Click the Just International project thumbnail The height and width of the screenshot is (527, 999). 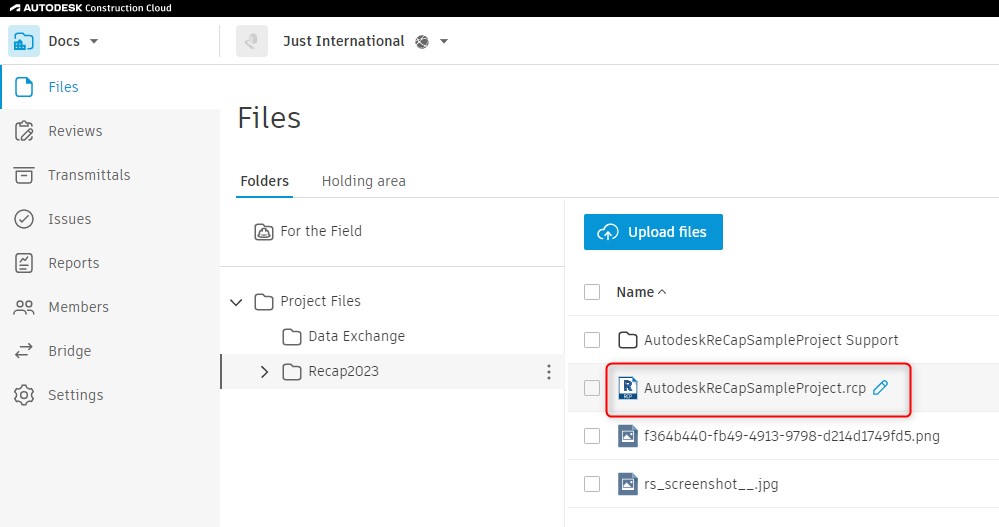click(x=252, y=41)
